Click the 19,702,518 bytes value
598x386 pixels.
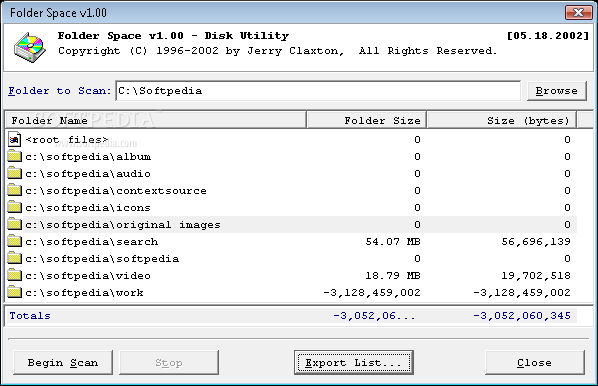pos(536,276)
